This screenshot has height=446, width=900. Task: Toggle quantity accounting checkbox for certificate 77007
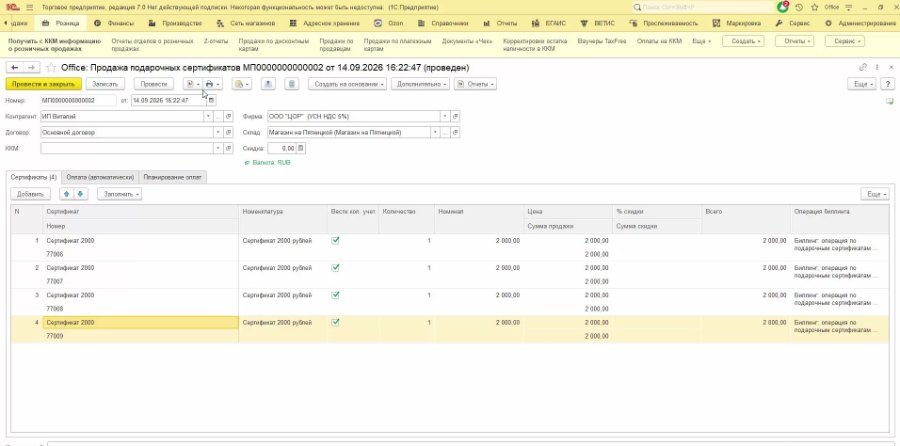[x=335, y=267]
